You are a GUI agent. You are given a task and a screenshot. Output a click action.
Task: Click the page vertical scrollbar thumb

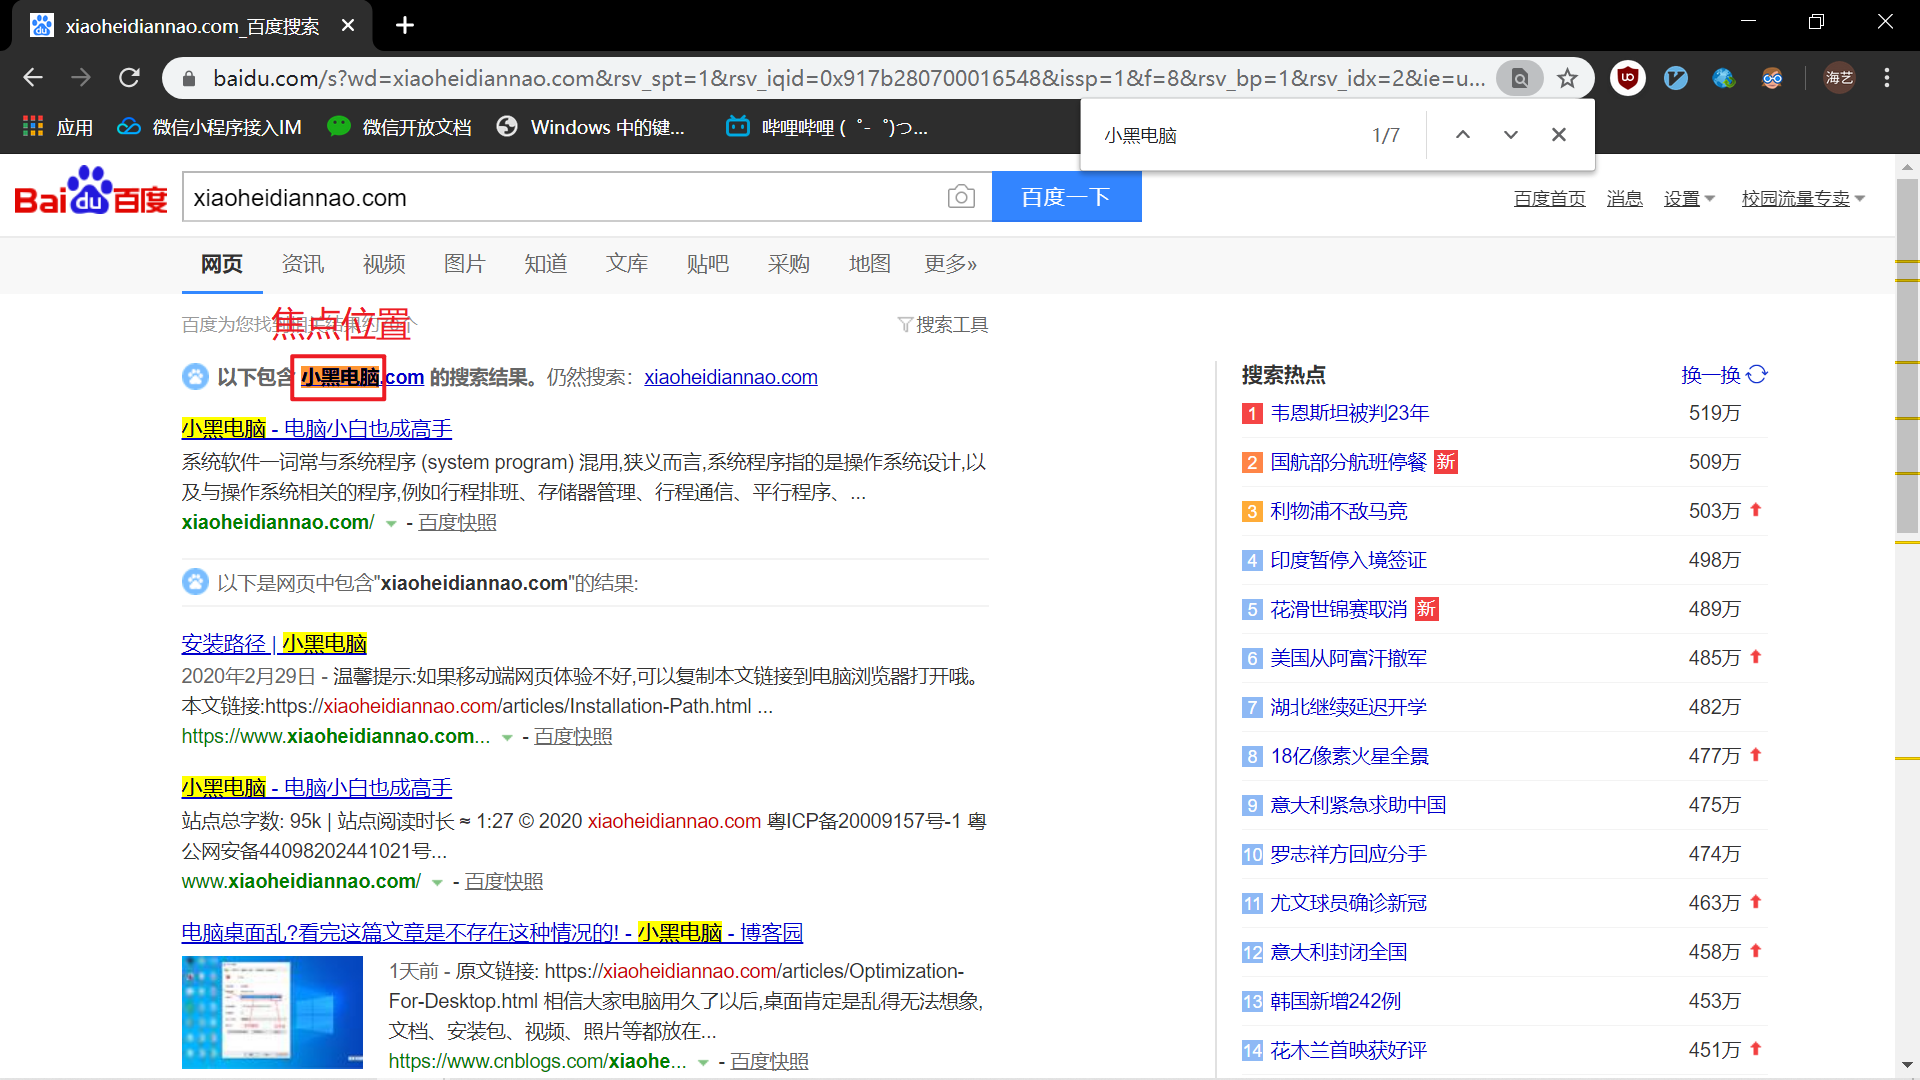click(x=1907, y=355)
